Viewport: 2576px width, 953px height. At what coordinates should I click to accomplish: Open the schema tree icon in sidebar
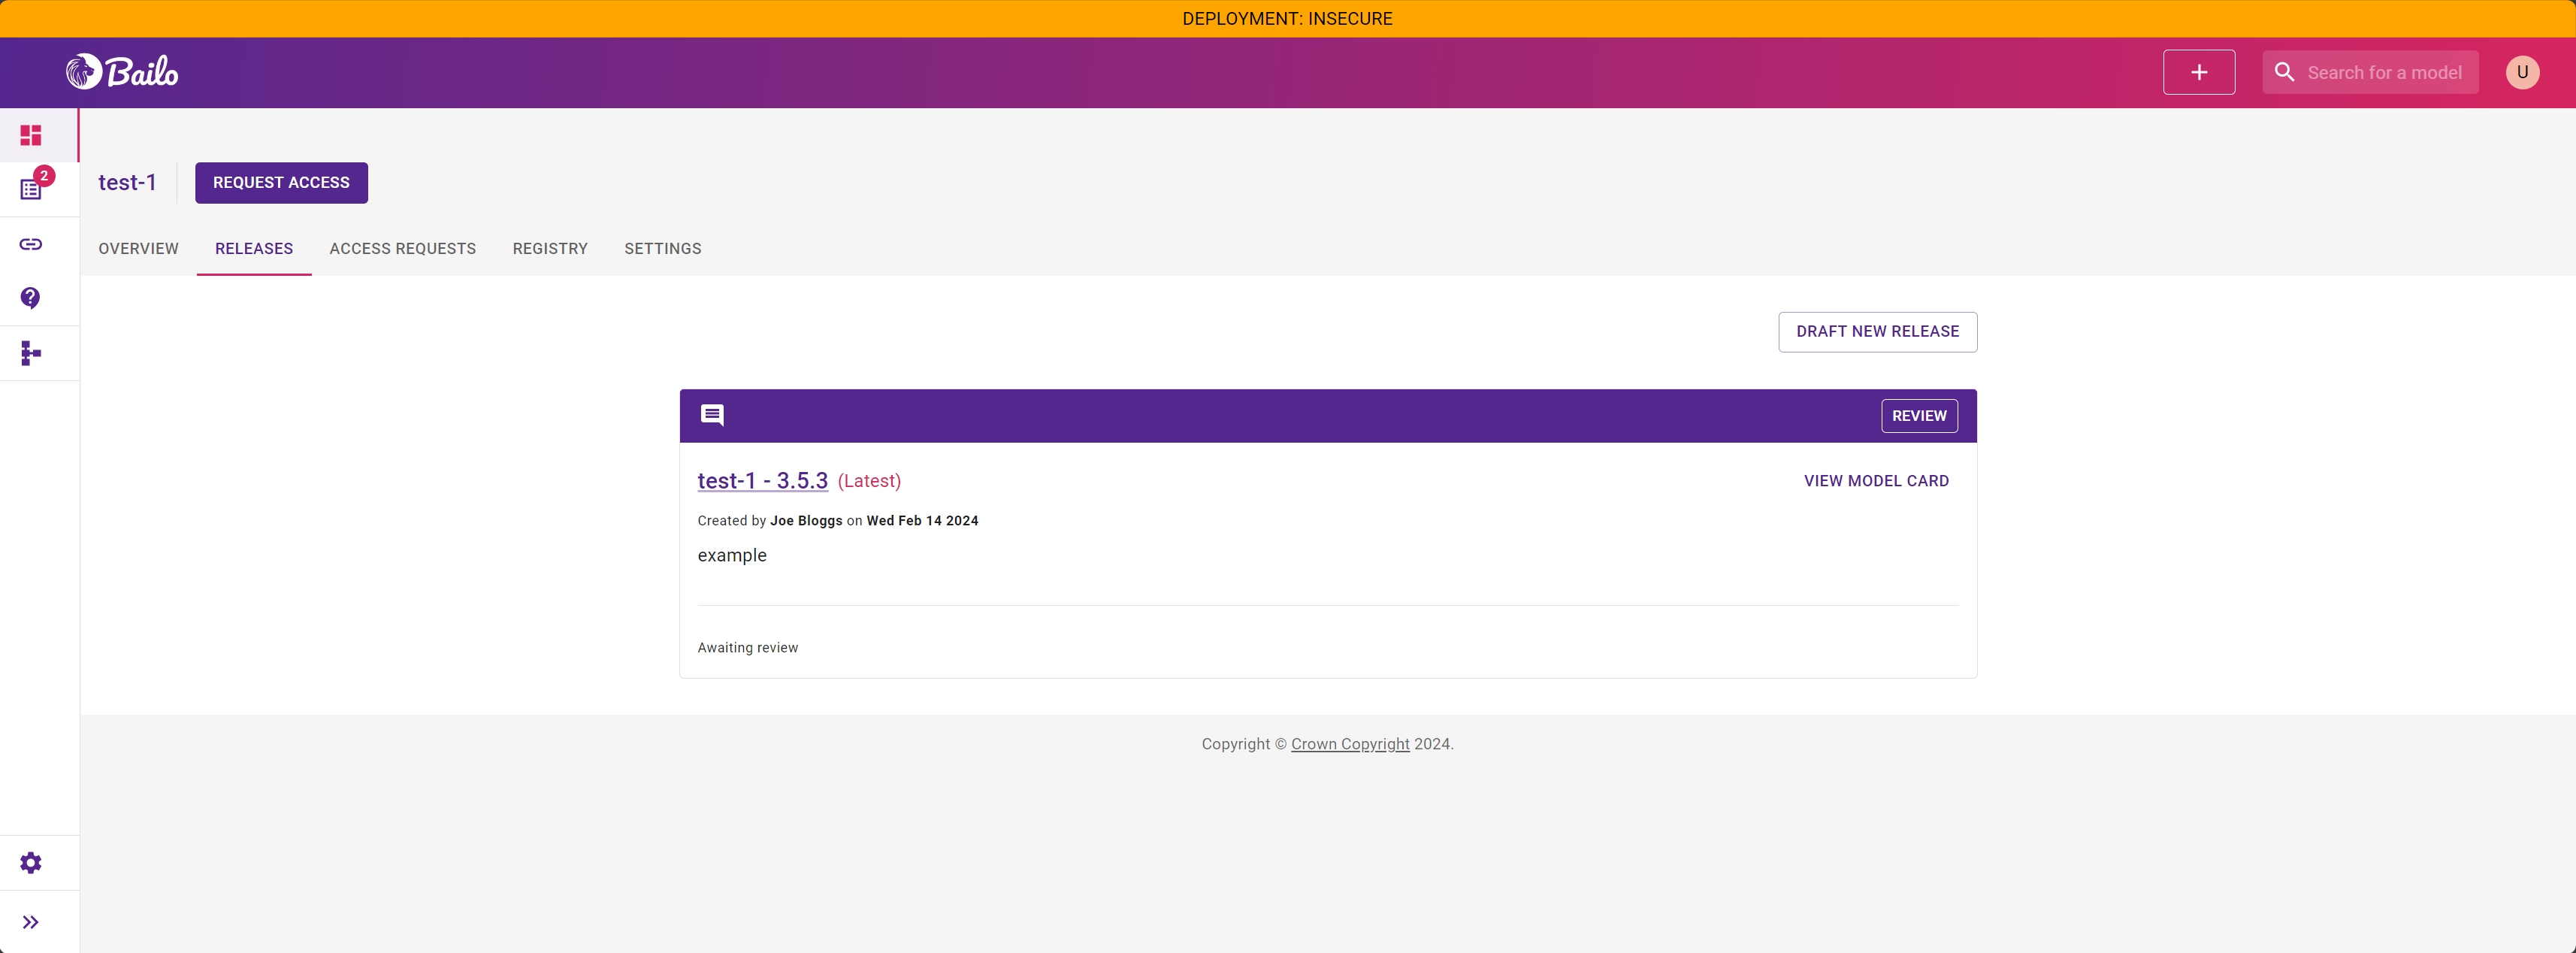pos(31,353)
